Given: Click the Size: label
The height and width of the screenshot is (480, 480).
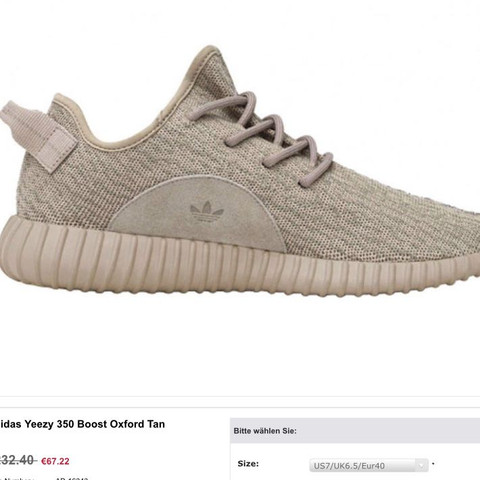Looking at the screenshot, I should (x=248, y=464).
